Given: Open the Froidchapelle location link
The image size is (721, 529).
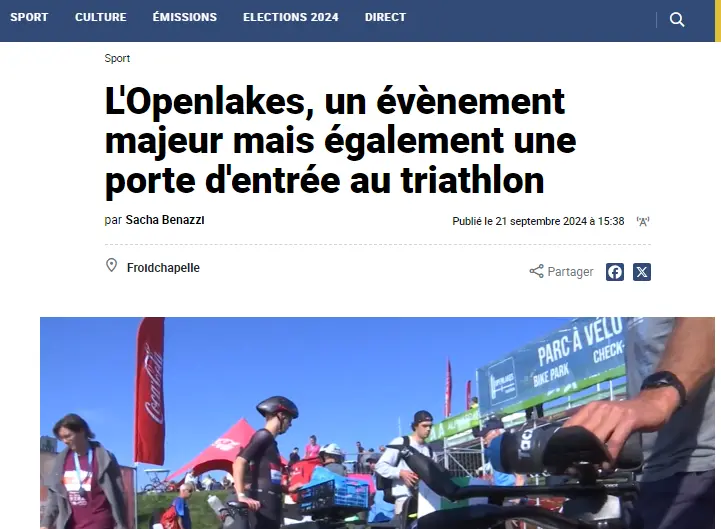Looking at the screenshot, I should [163, 268].
